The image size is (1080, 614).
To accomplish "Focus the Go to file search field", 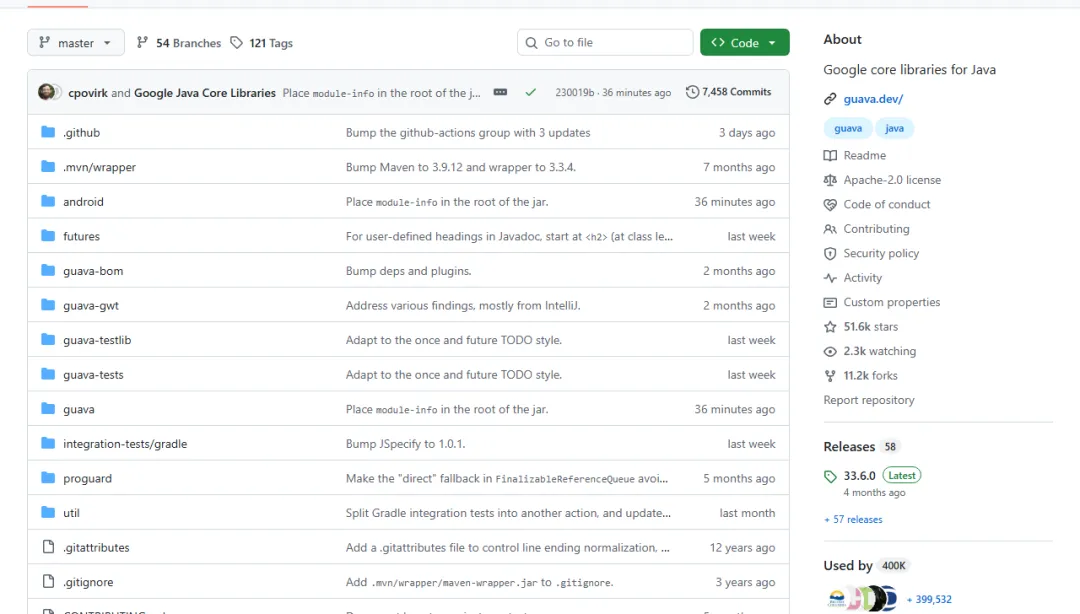I will 605,43.
